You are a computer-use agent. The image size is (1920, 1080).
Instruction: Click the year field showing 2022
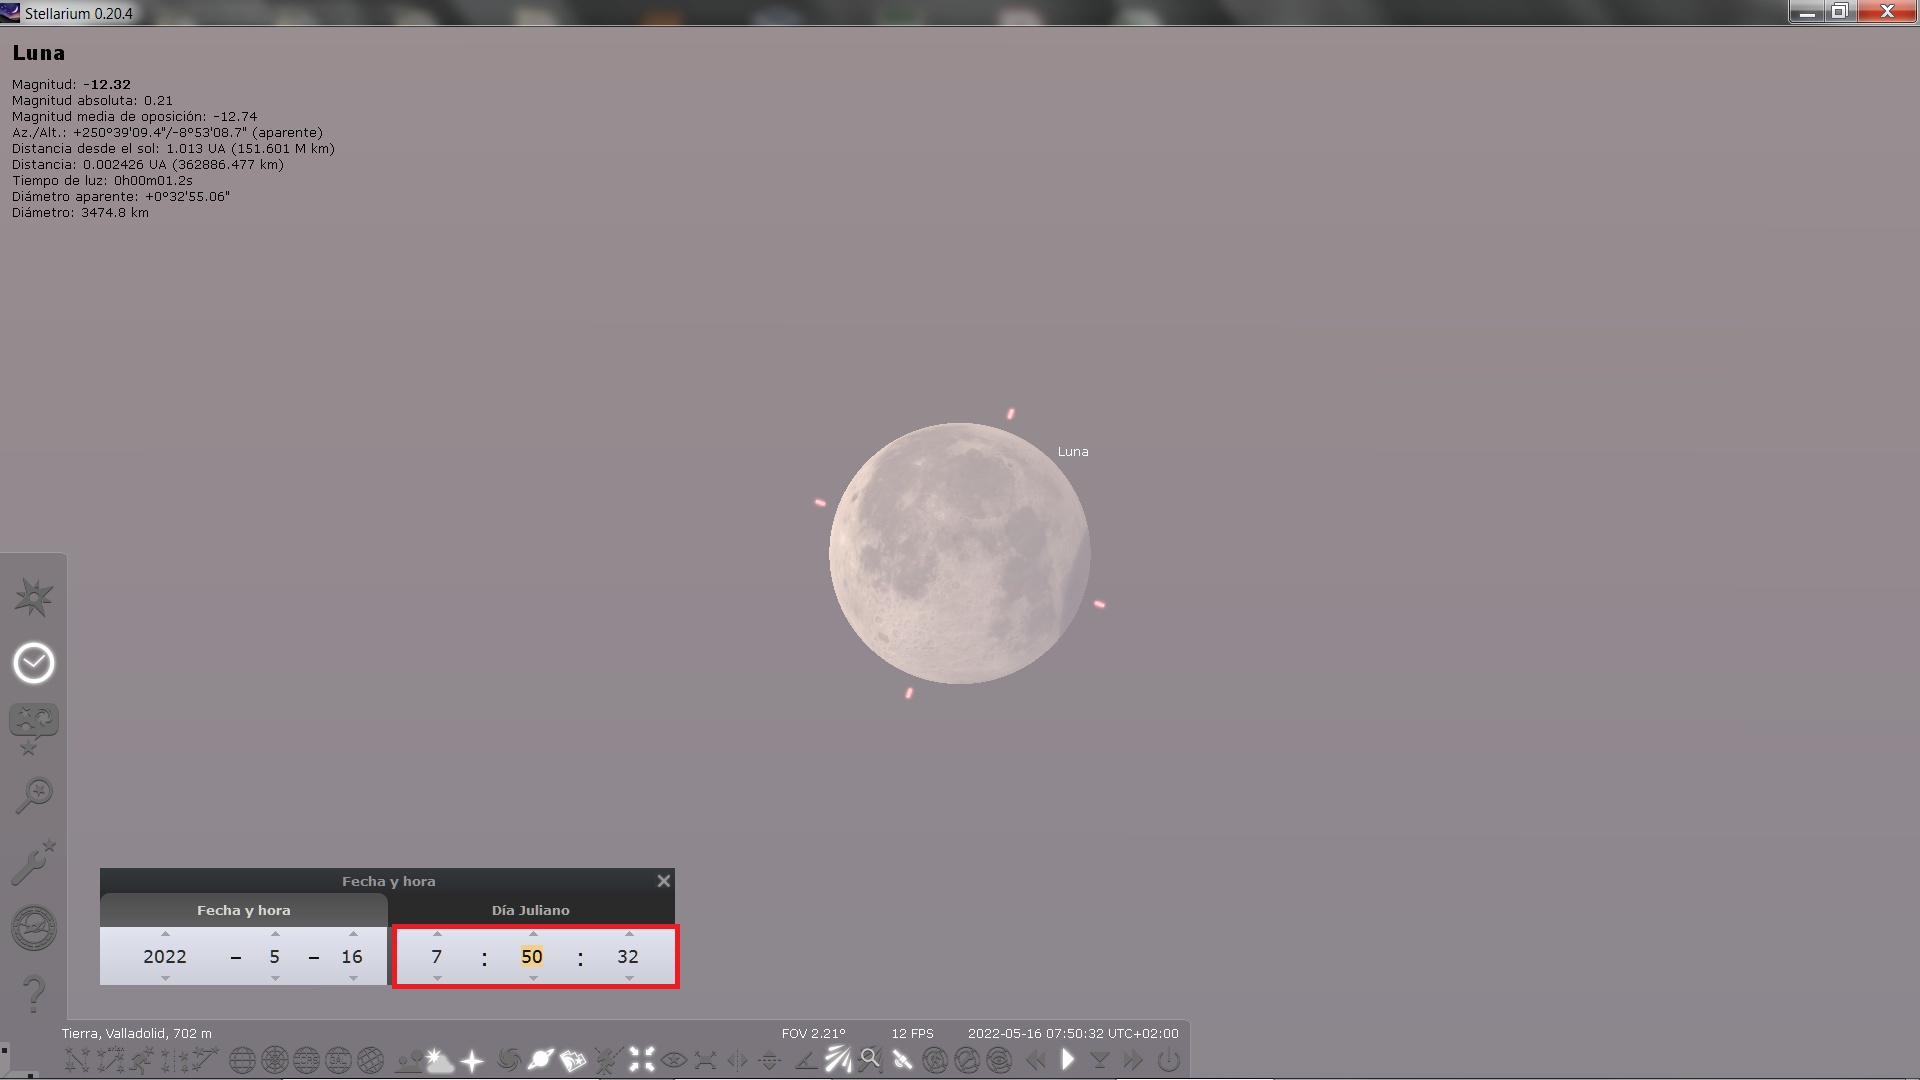coord(165,956)
